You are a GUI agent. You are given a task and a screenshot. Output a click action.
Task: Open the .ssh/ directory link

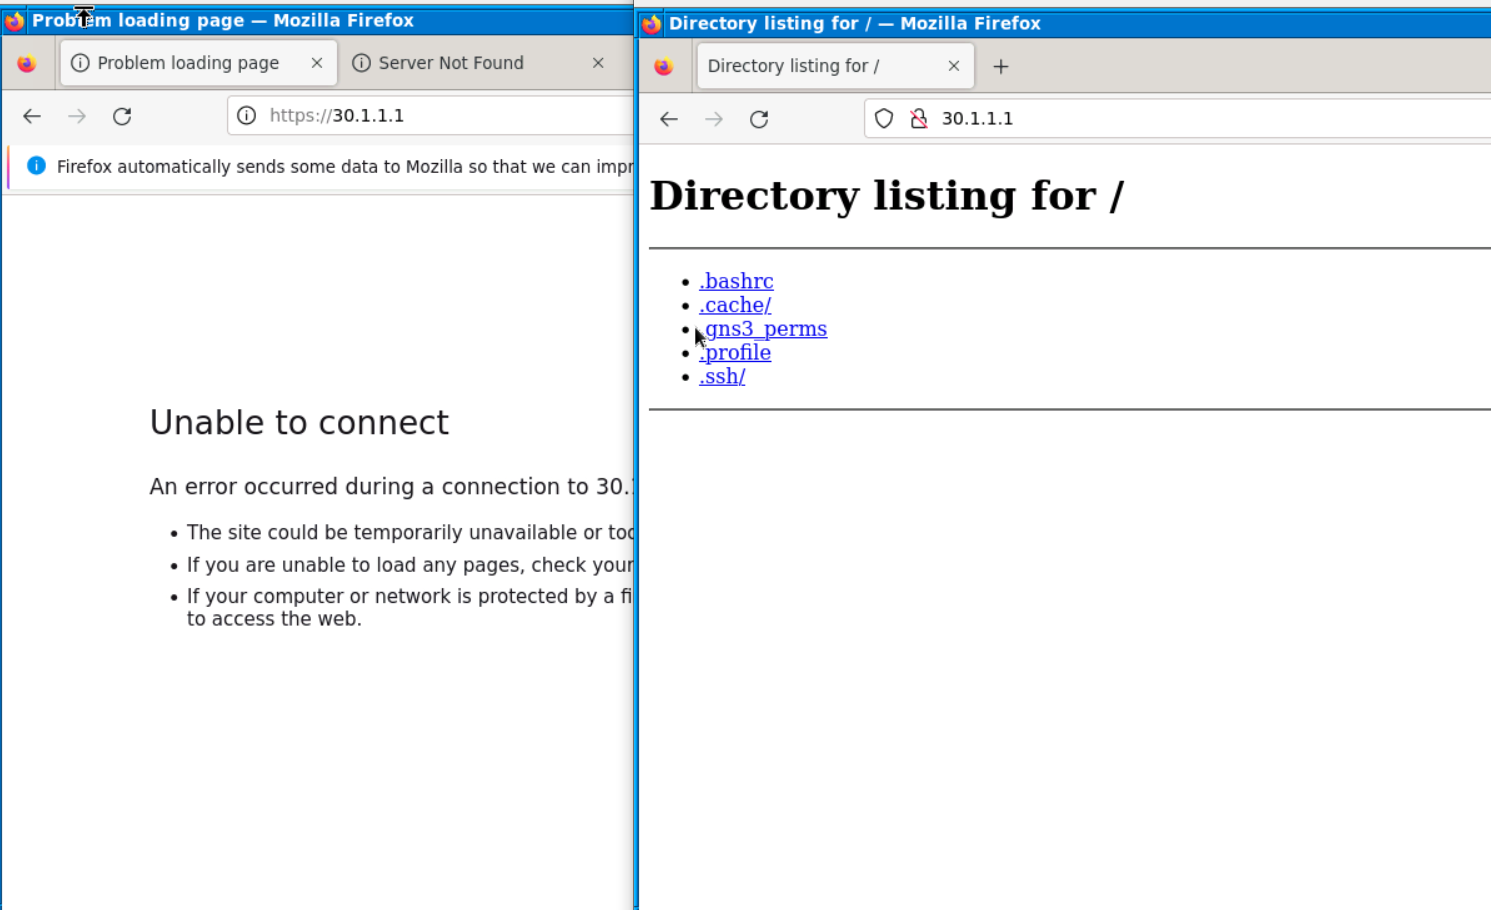pos(722,377)
